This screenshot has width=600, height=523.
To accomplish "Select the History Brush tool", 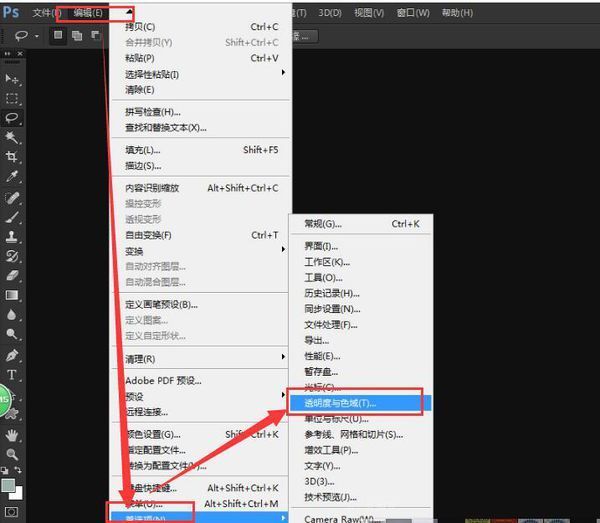I will tap(12, 256).
